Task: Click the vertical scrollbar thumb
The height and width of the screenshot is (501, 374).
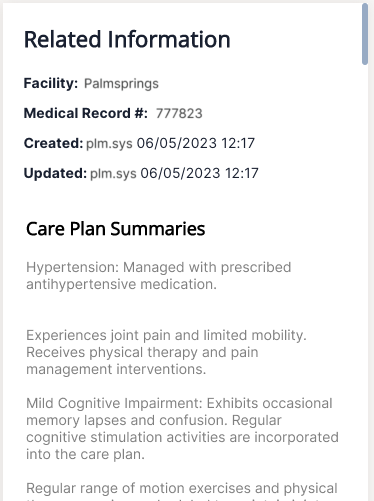Action: click(x=365, y=34)
